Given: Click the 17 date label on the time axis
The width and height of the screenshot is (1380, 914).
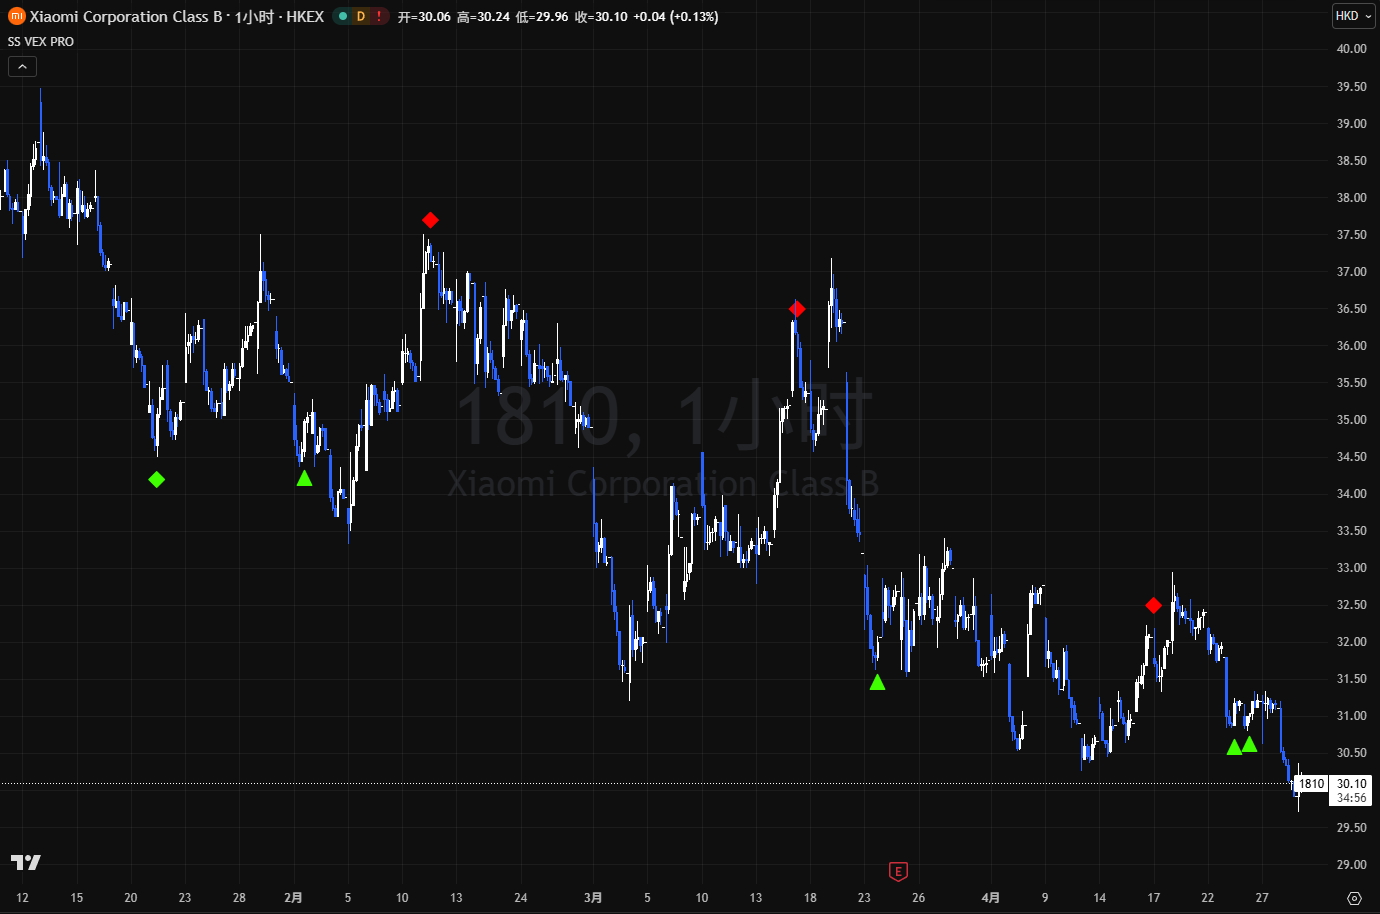Looking at the screenshot, I should click(x=1153, y=898).
